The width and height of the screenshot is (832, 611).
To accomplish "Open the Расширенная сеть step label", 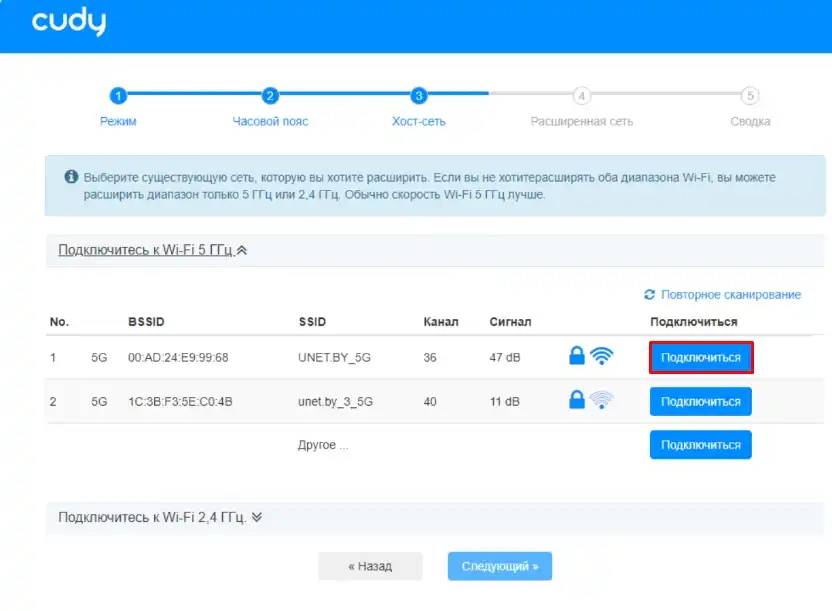I will [x=582, y=121].
